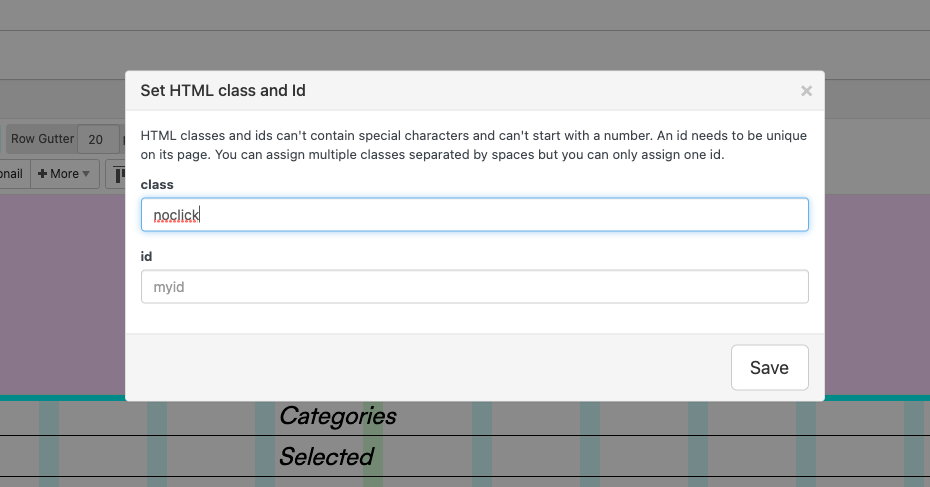Image resolution: width=930 pixels, height=487 pixels.
Task: Click the dropdown arrow beside More
Action: 87,174
